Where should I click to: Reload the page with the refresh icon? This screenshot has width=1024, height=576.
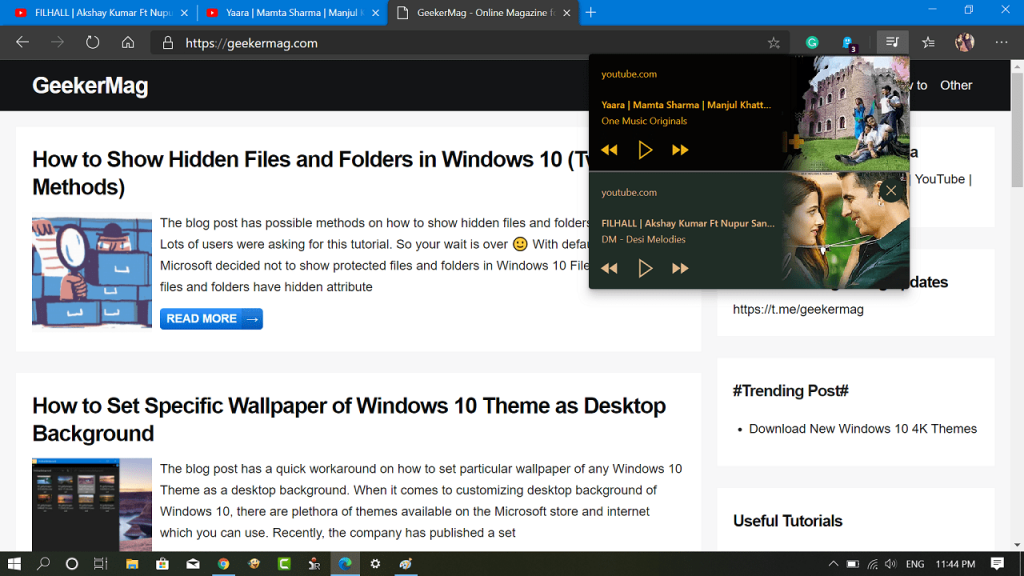[93, 42]
